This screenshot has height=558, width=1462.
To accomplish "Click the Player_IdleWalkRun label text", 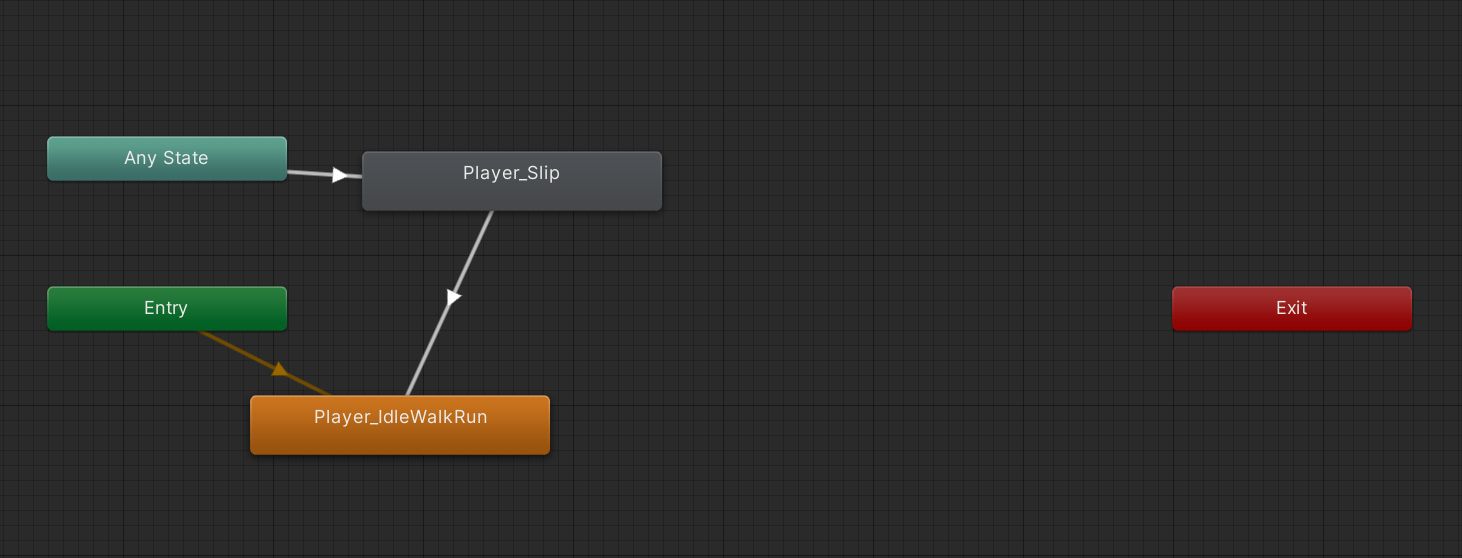I will tap(400, 417).
